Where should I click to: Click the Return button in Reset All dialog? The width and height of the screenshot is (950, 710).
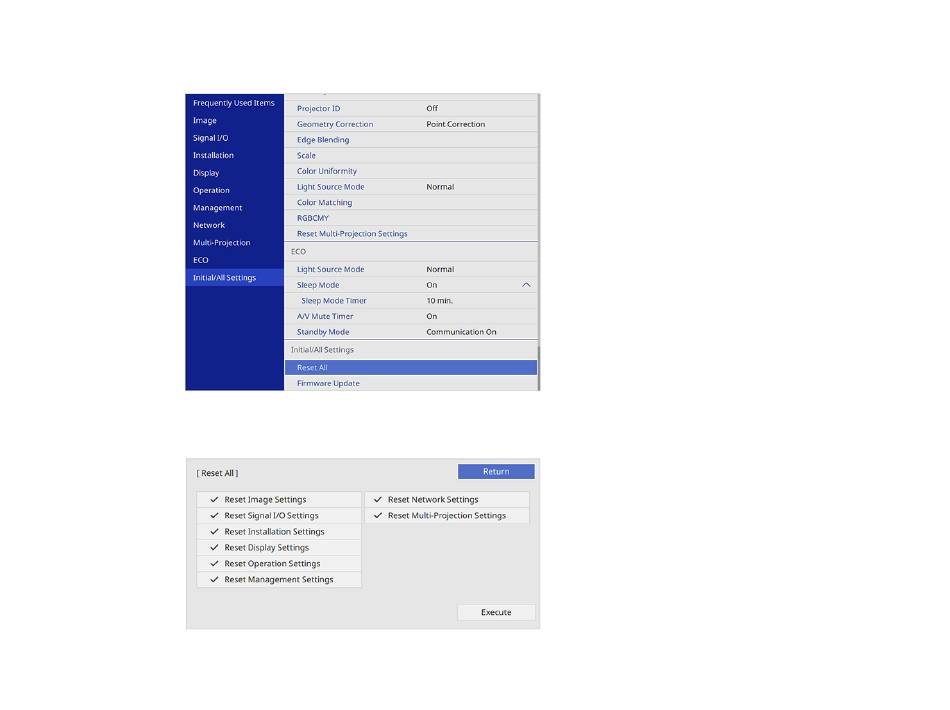coord(496,472)
